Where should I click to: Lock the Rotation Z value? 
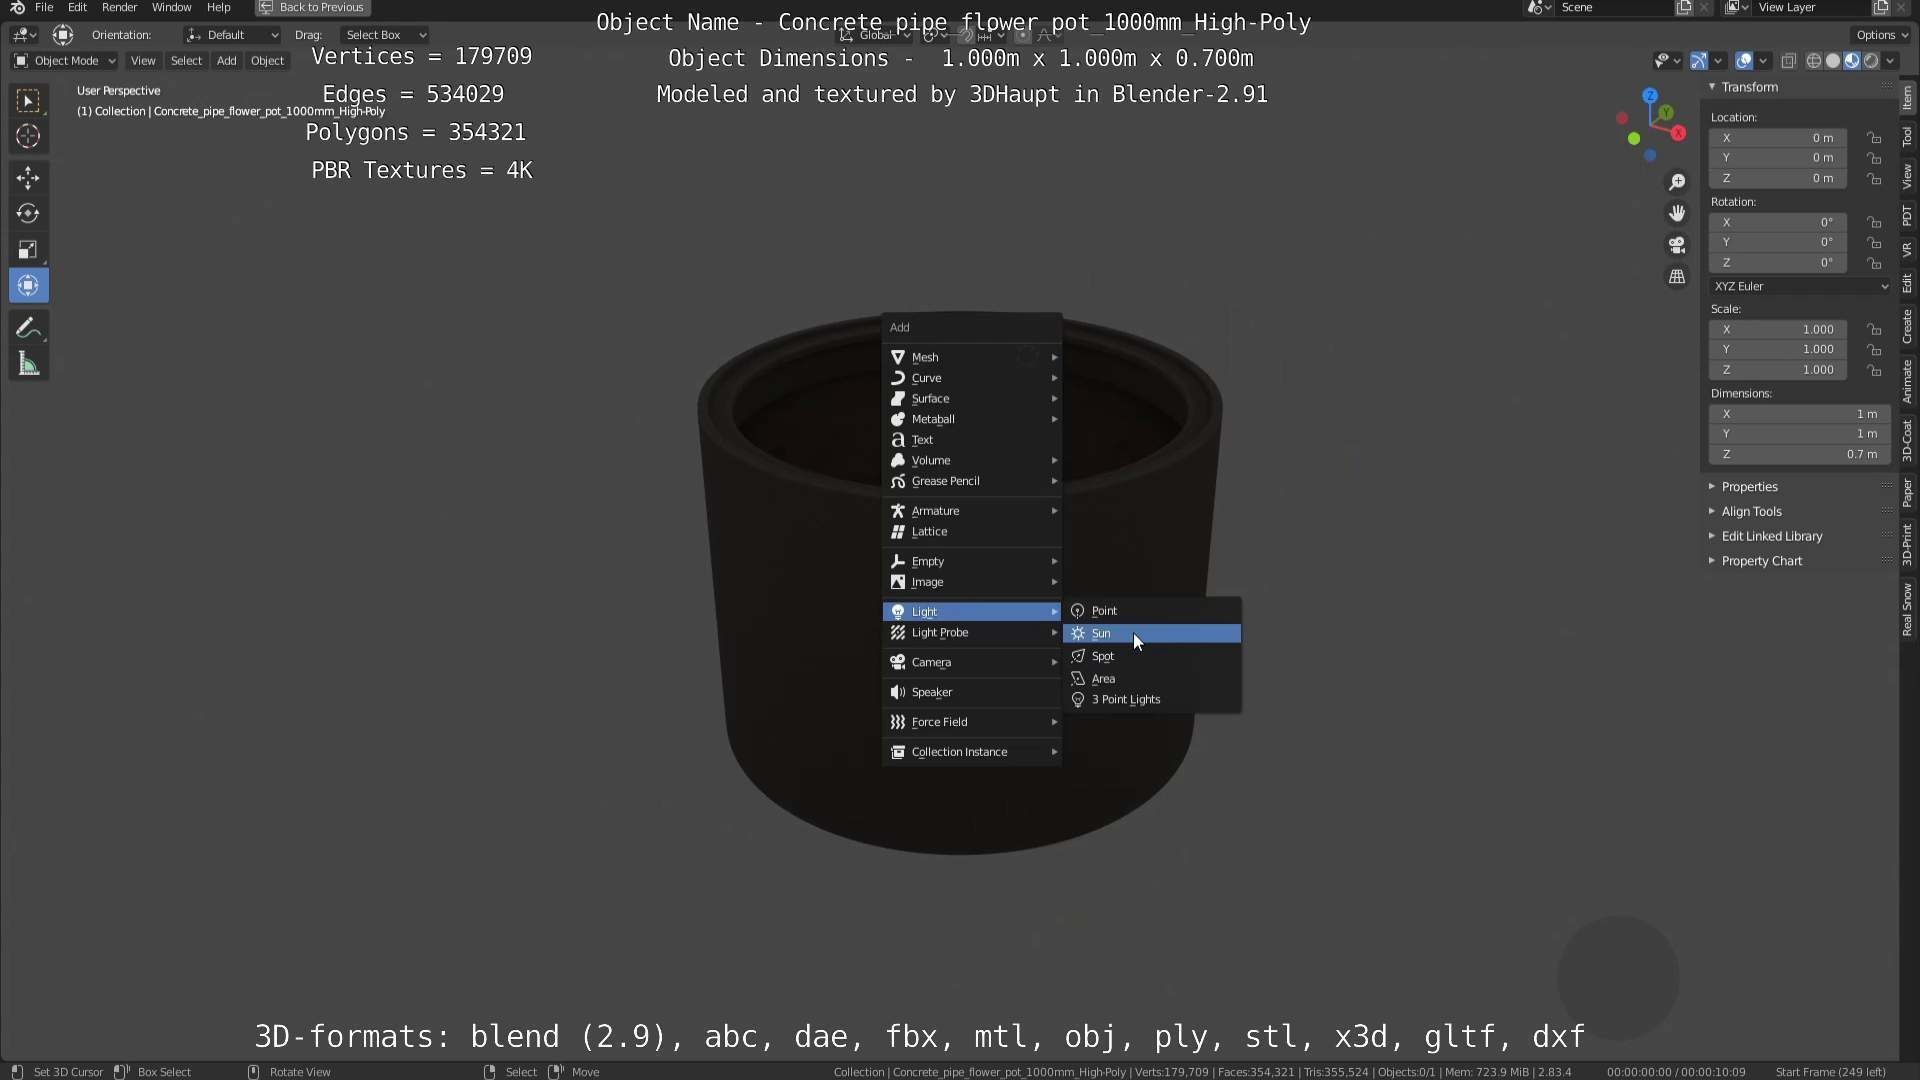(1874, 262)
